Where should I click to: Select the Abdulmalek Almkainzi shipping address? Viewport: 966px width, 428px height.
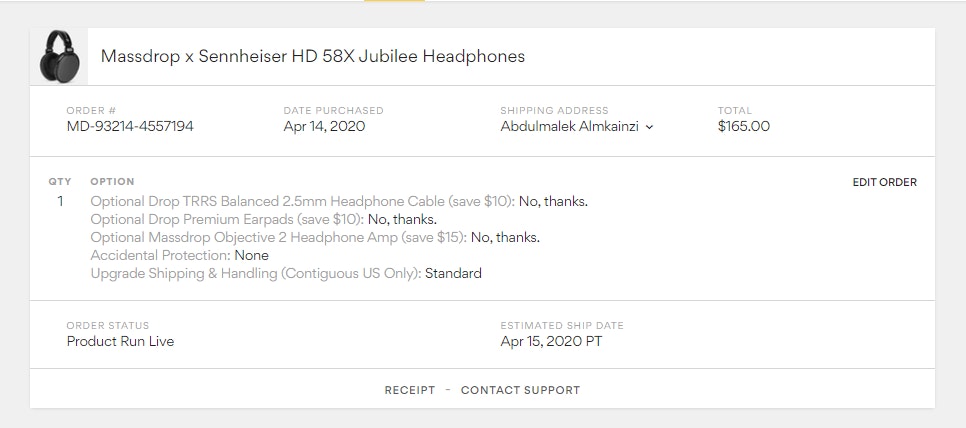(x=570, y=127)
